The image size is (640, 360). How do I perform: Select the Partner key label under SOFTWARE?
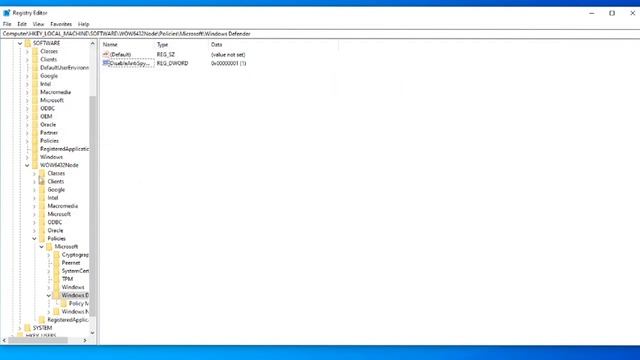coord(49,133)
